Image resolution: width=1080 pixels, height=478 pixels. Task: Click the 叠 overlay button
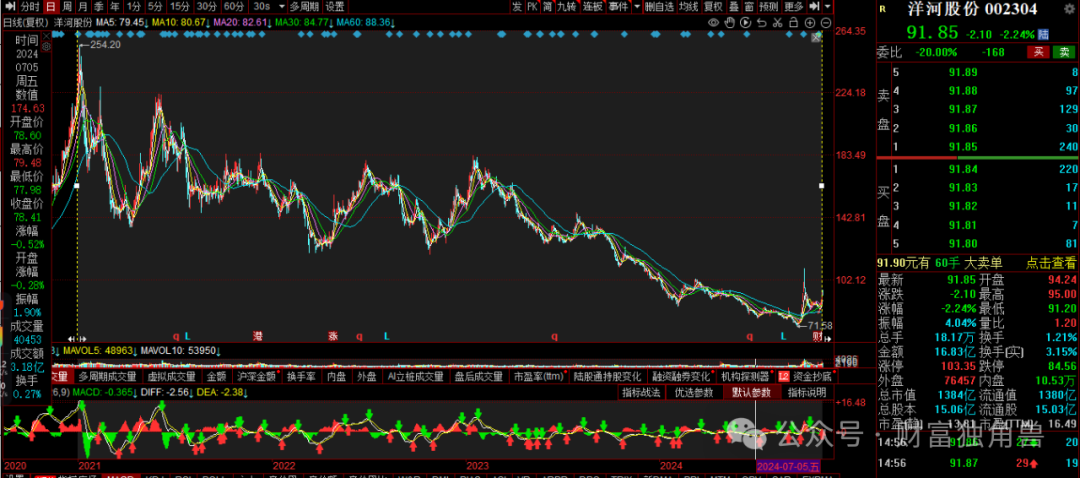coord(734,6)
